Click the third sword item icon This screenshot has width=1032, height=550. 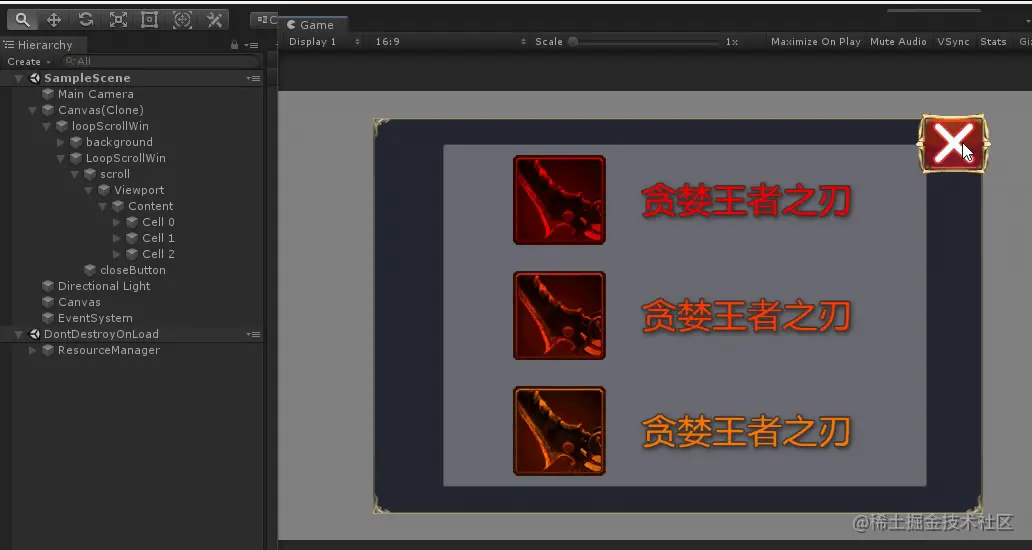click(x=559, y=431)
